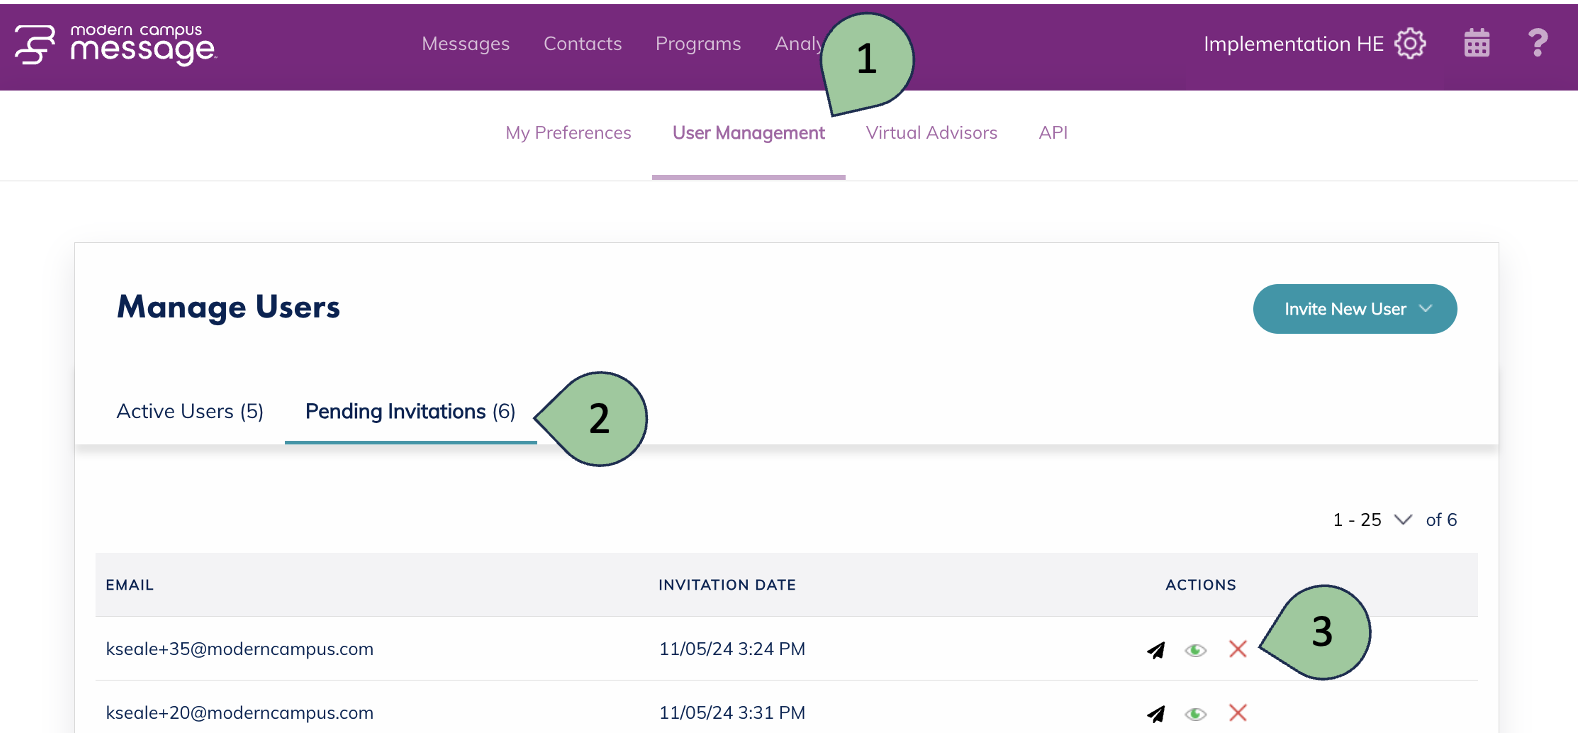Cancel the kseale+20 invitation with red X
Viewport: 1578px width, 736px height.
(1237, 713)
